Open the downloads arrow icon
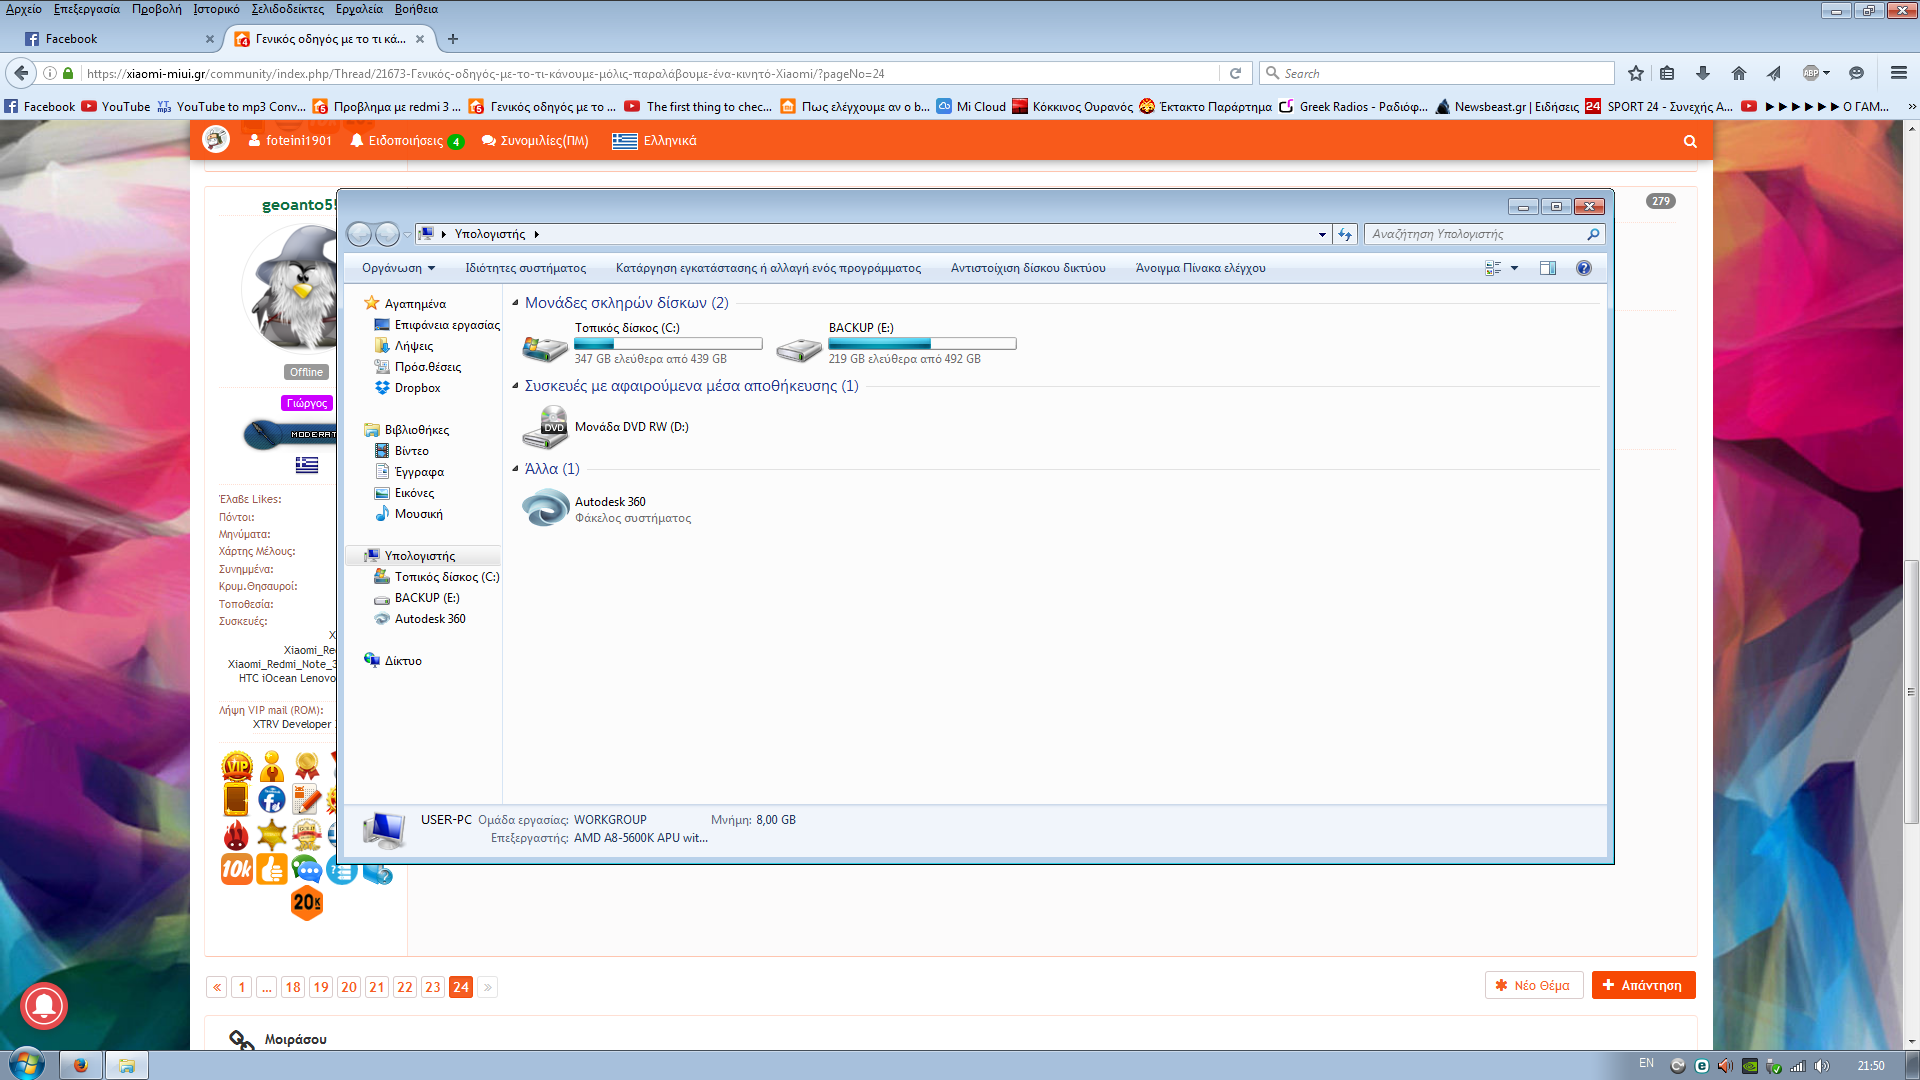 [x=1702, y=73]
